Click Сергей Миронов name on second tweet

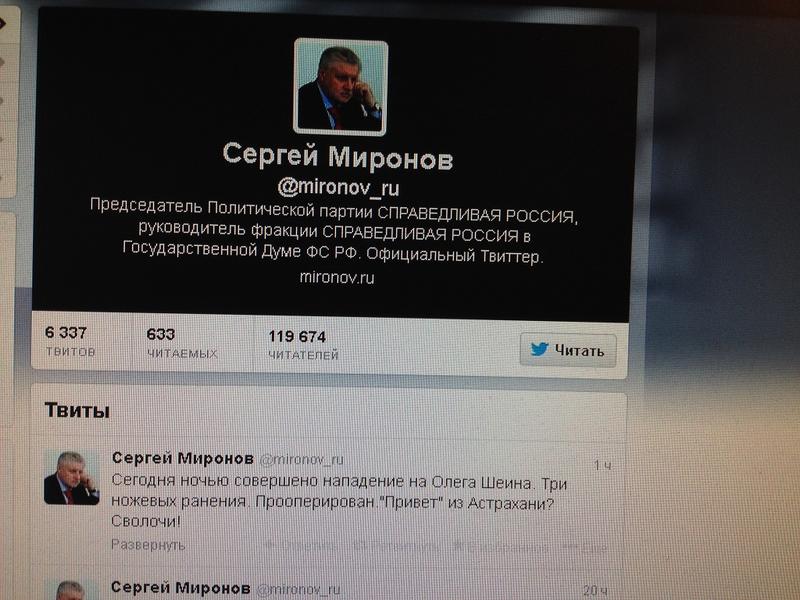[x=181, y=588]
